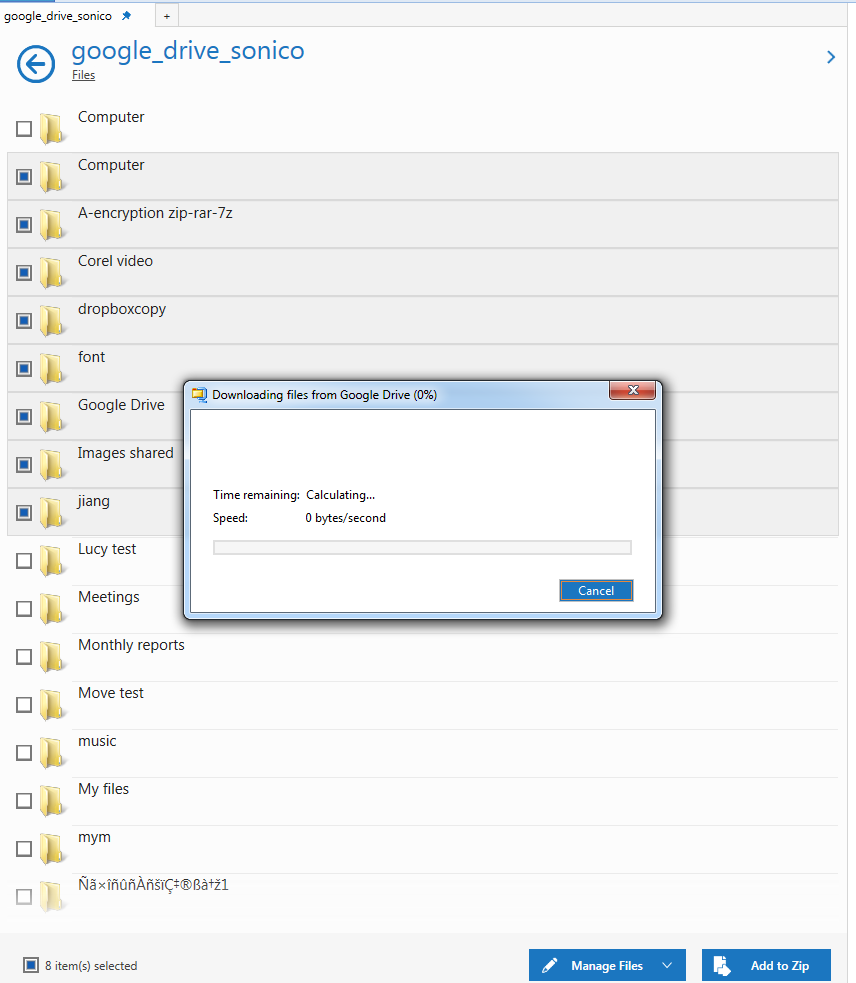Click the Lucy test folder icon
The height and width of the screenshot is (983, 856).
tap(52, 560)
